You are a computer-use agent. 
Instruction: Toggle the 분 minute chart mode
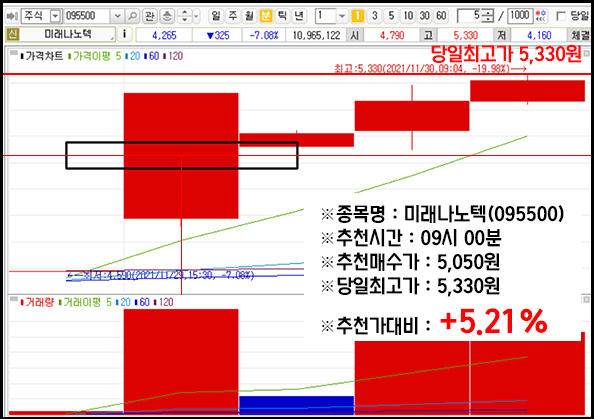pos(266,16)
